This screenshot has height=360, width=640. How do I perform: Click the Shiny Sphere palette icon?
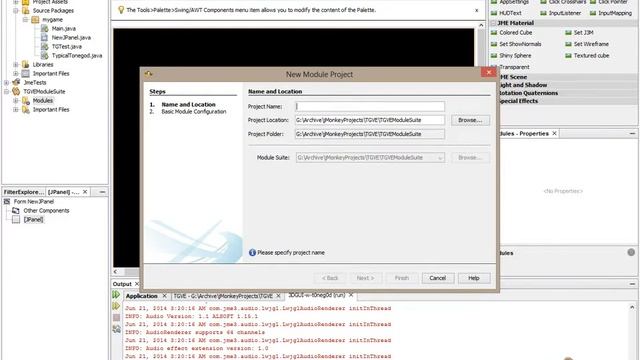click(x=494, y=56)
